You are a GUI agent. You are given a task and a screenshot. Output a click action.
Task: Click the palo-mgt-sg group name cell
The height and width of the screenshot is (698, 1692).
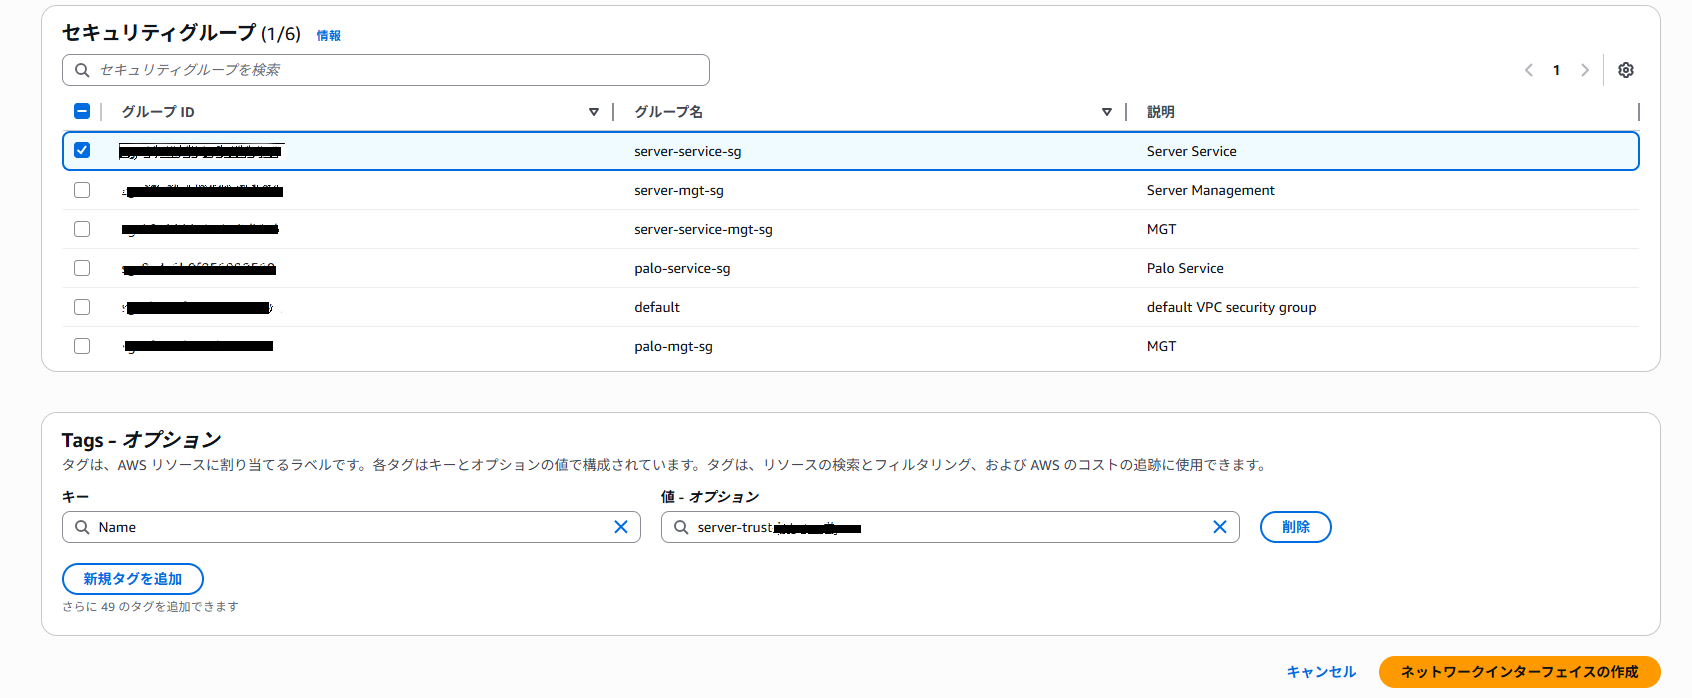click(673, 346)
